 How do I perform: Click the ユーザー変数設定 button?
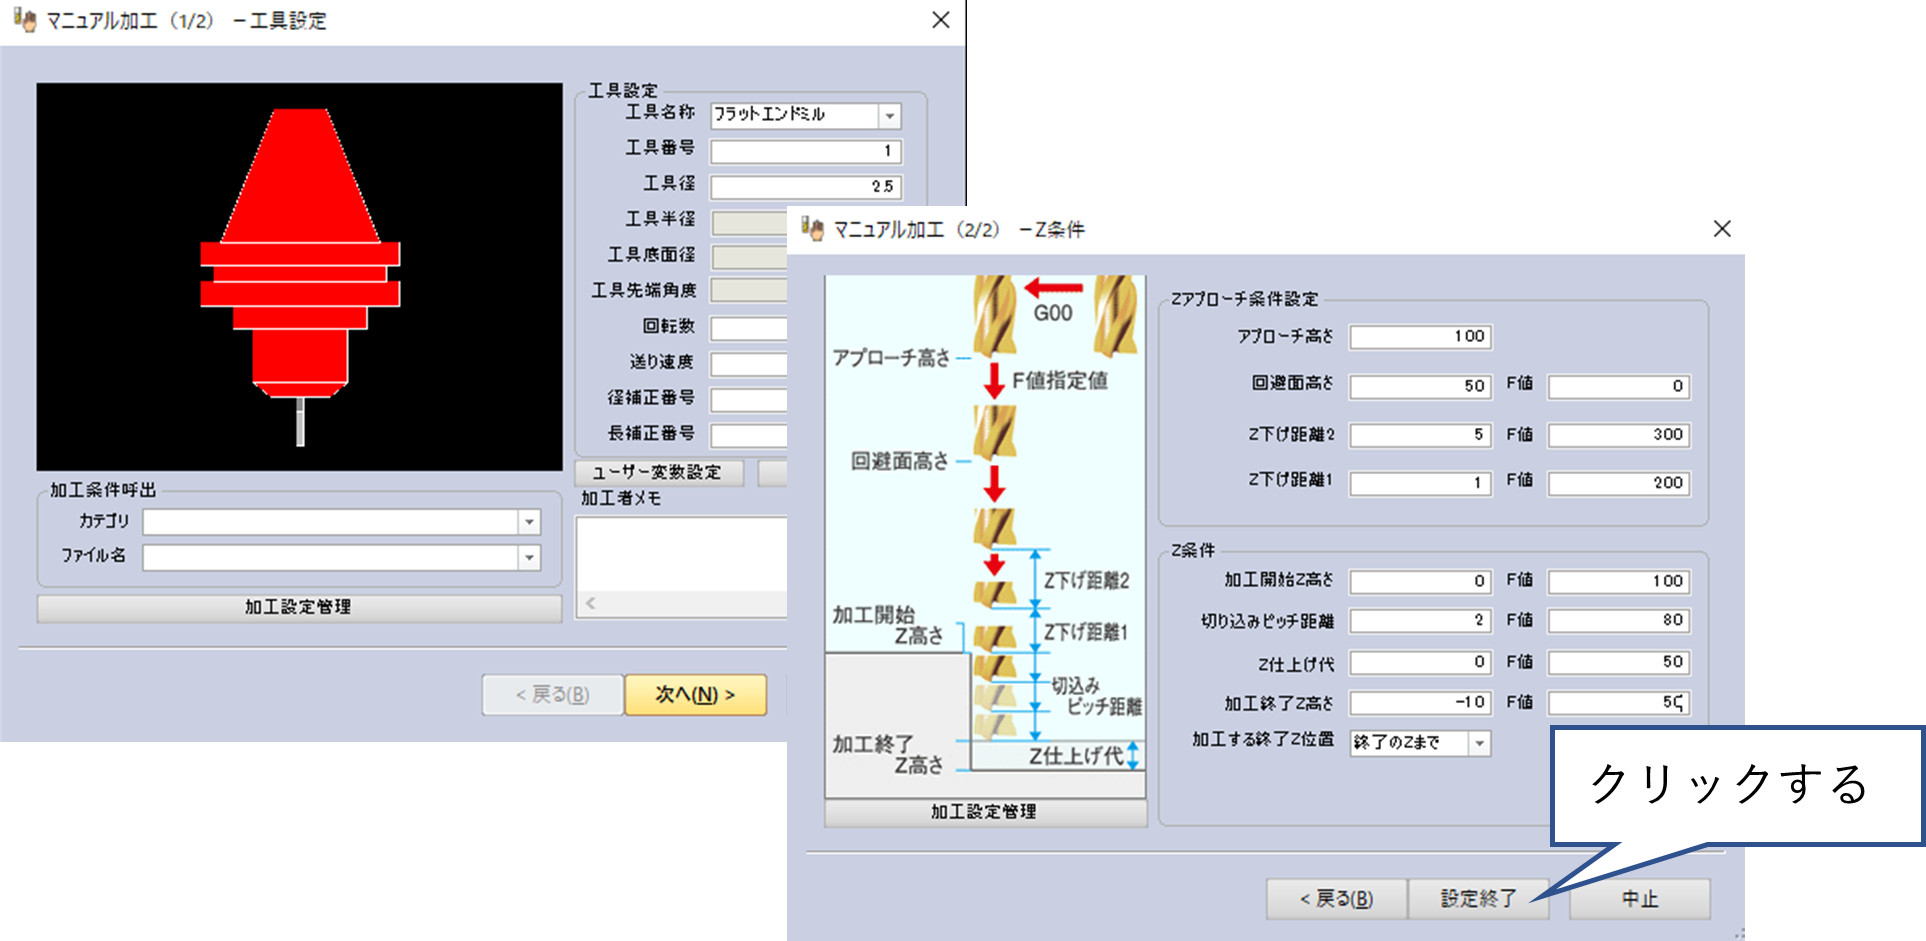point(659,472)
